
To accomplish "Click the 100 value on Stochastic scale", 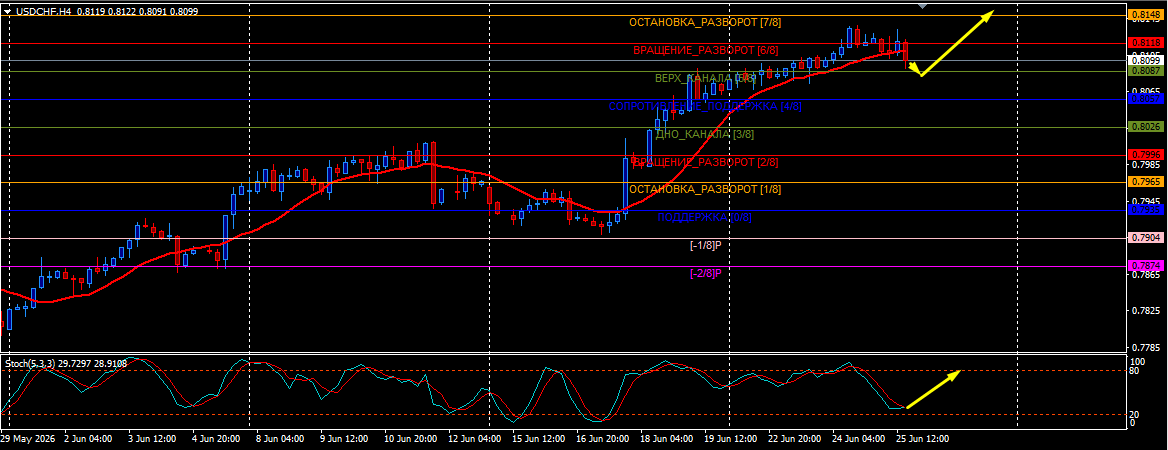I will (1137, 361).
